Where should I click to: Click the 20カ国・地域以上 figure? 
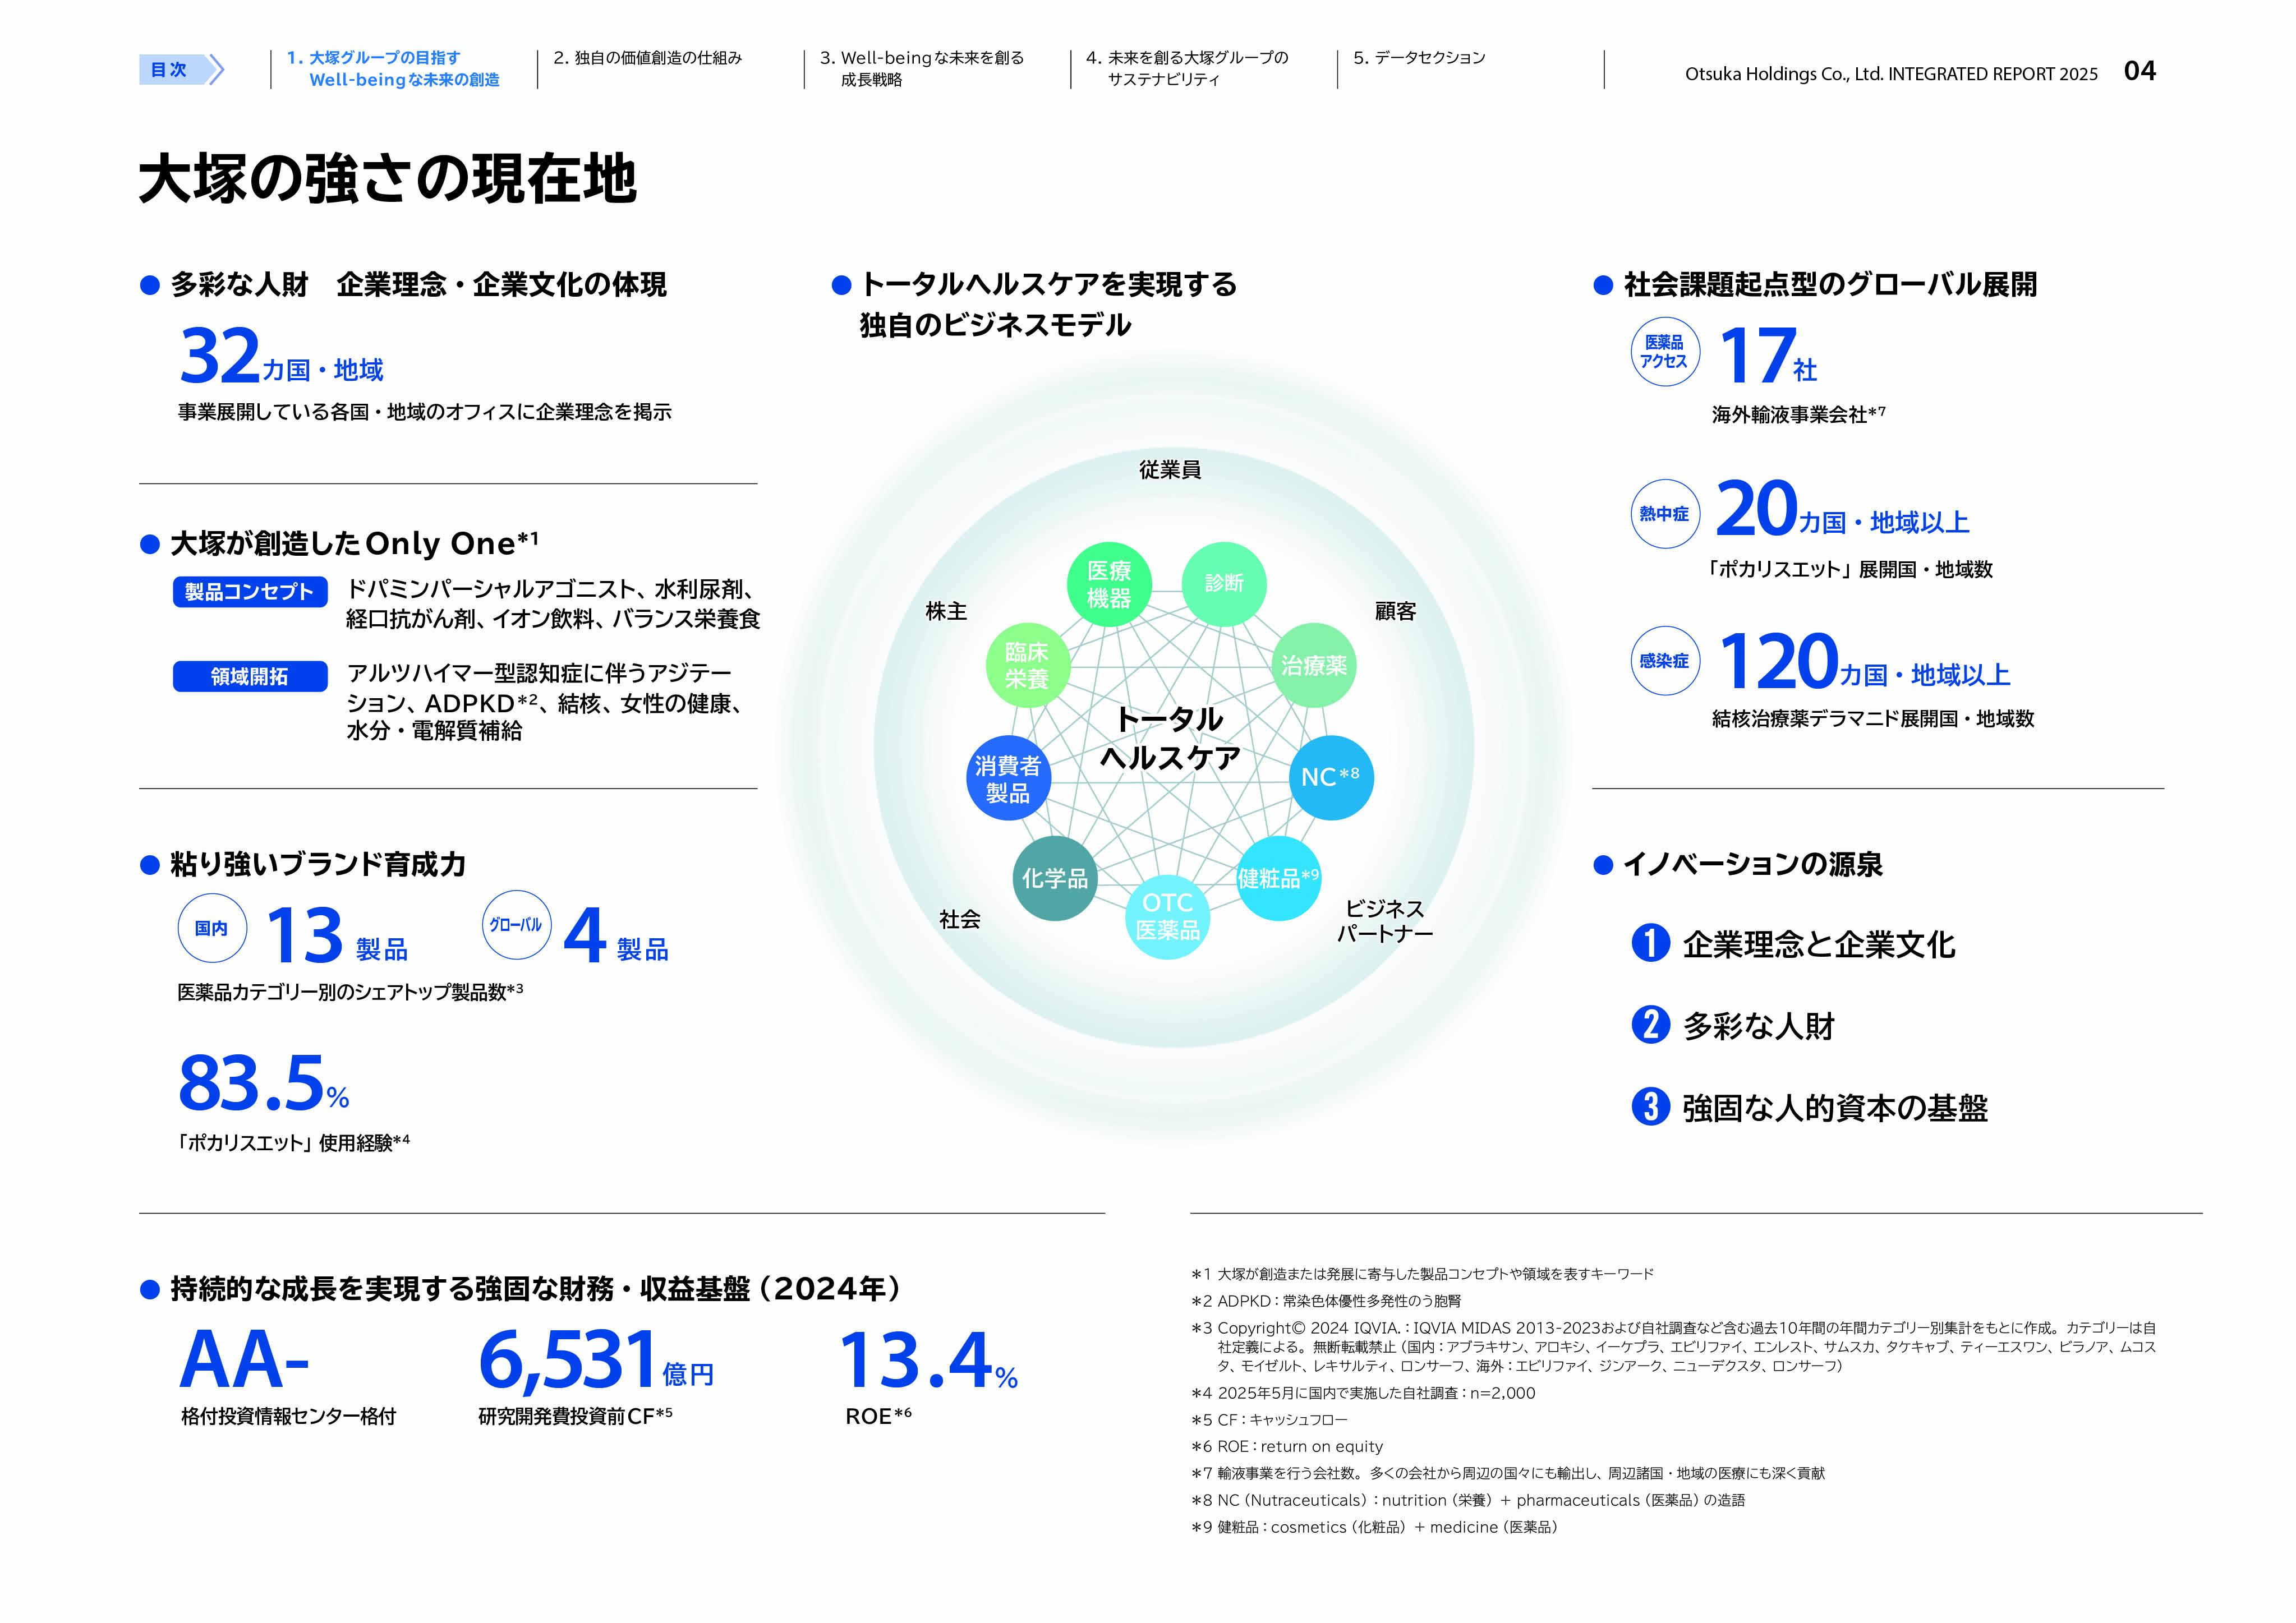tap(1843, 509)
